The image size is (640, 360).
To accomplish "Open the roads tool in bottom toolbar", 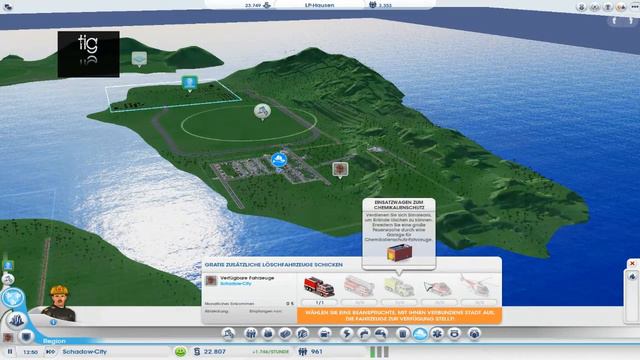I will coord(228,334).
